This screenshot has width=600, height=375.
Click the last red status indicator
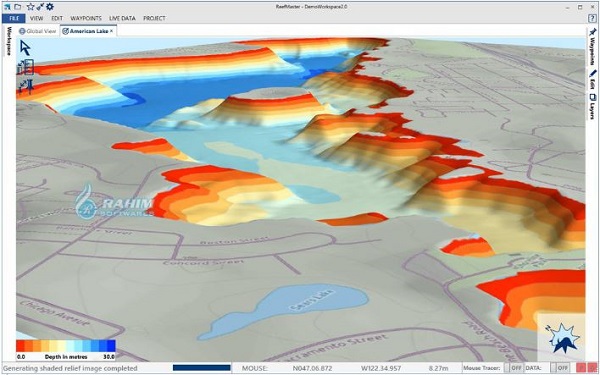click(592, 368)
